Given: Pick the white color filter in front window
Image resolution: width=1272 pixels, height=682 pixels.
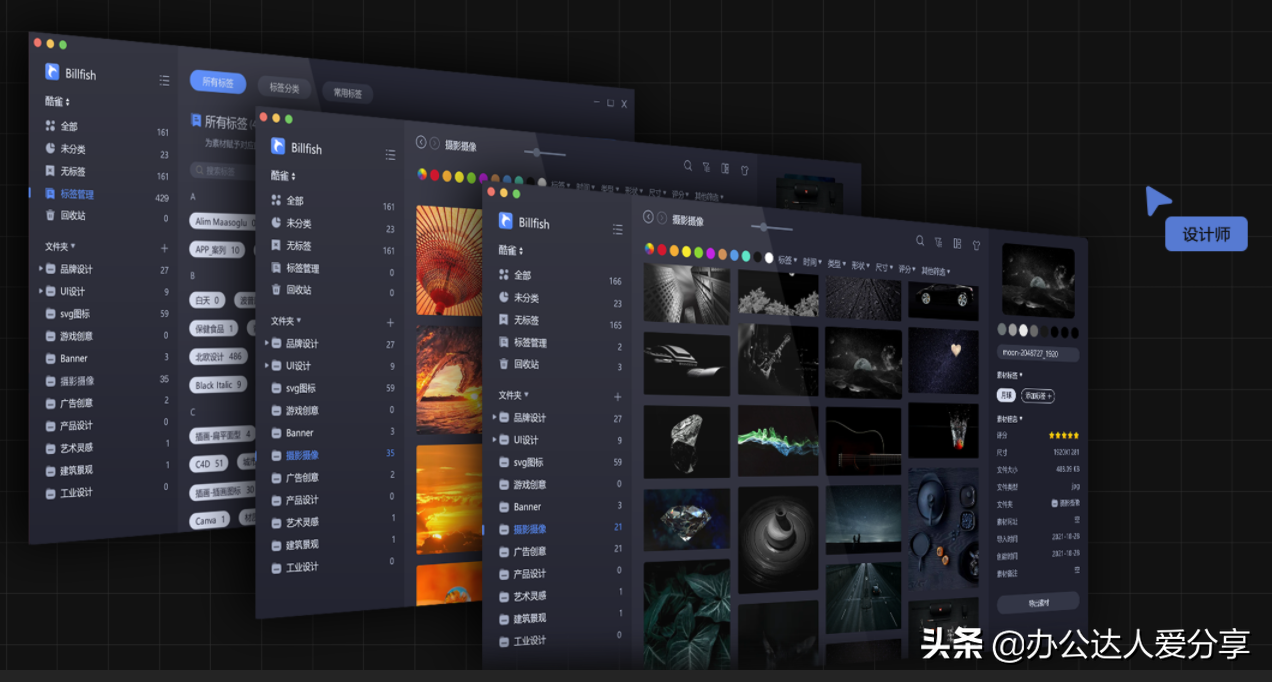Looking at the screenshot, I should (x=769, y=258).
